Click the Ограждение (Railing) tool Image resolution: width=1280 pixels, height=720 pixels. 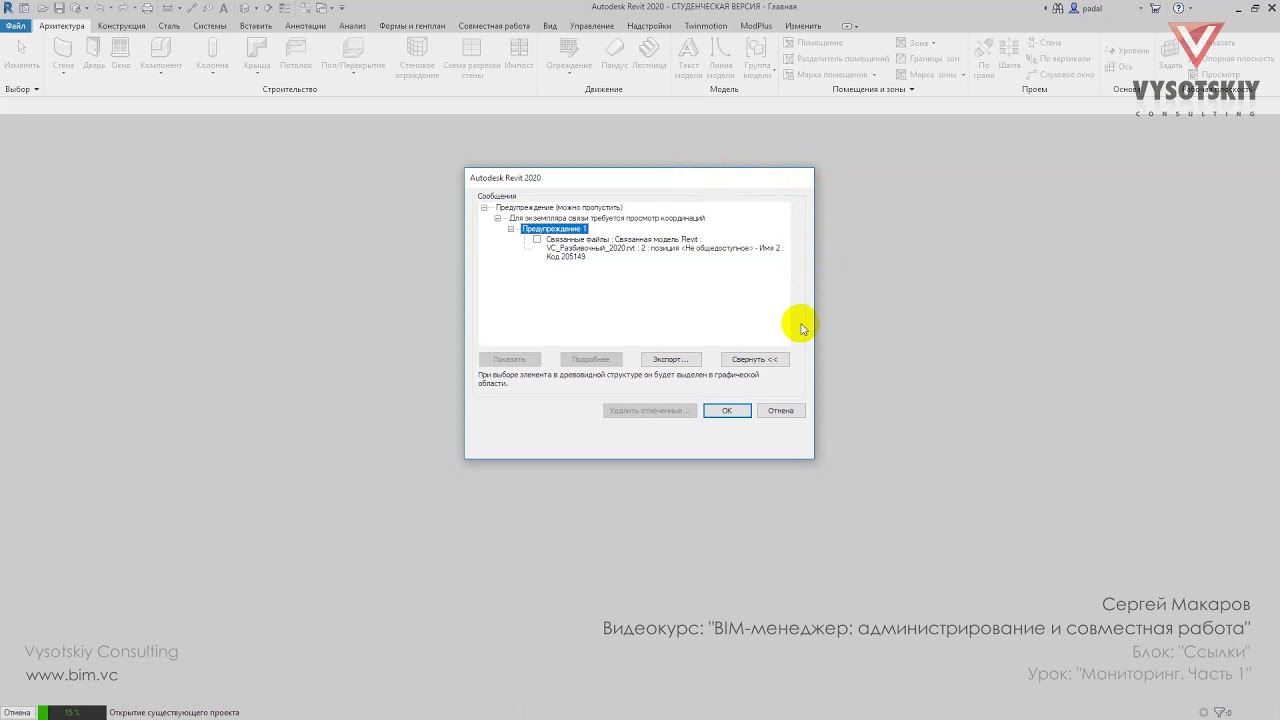tap(569, 54)
